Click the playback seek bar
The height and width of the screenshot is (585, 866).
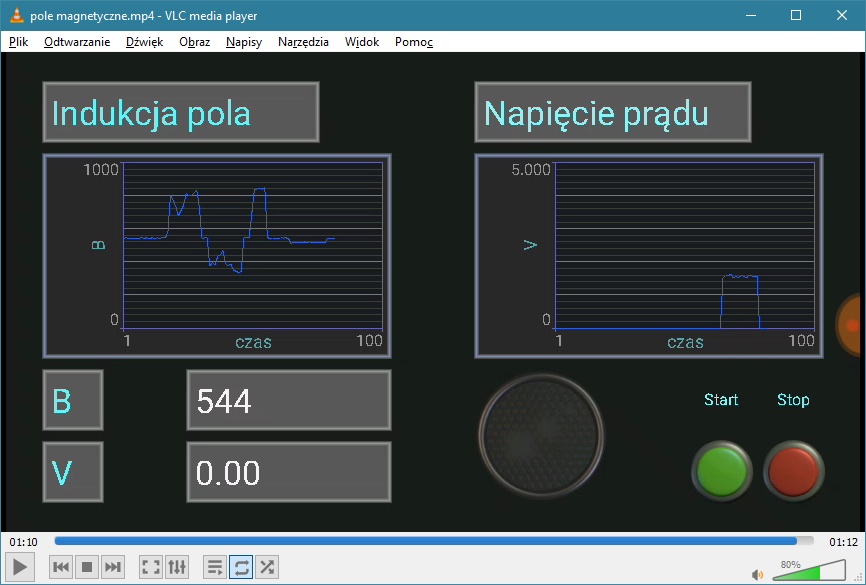pos(434,541)
